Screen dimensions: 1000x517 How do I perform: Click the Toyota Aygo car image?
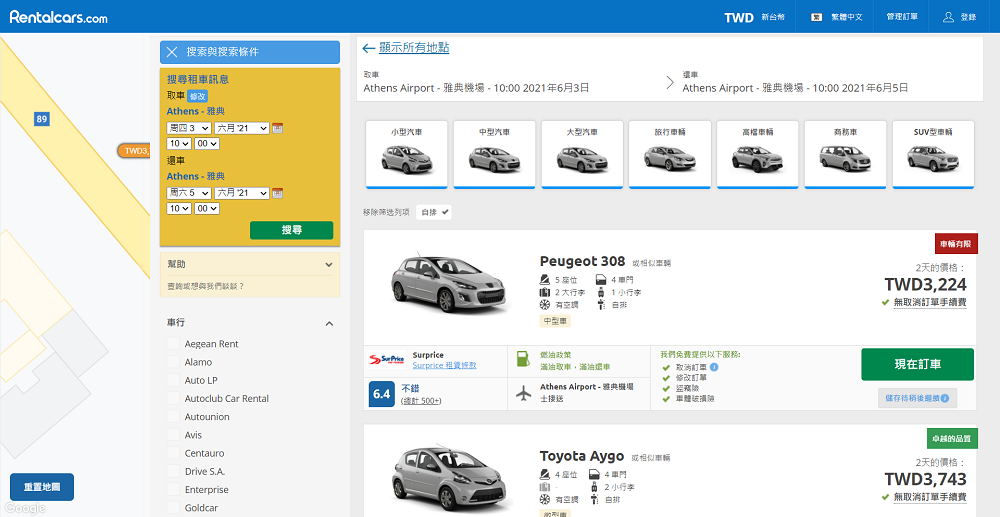click(450, 480)
